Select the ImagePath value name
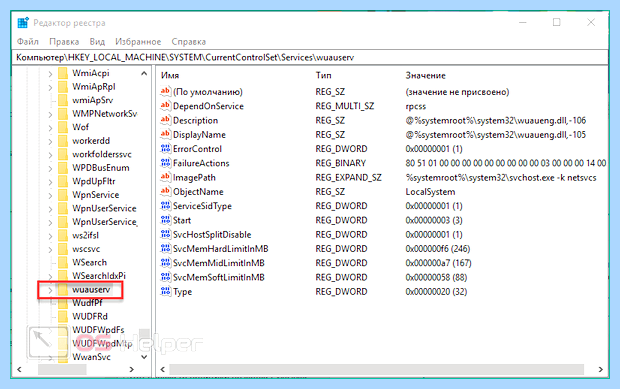The image size is (620, 389). coord(194,178)
